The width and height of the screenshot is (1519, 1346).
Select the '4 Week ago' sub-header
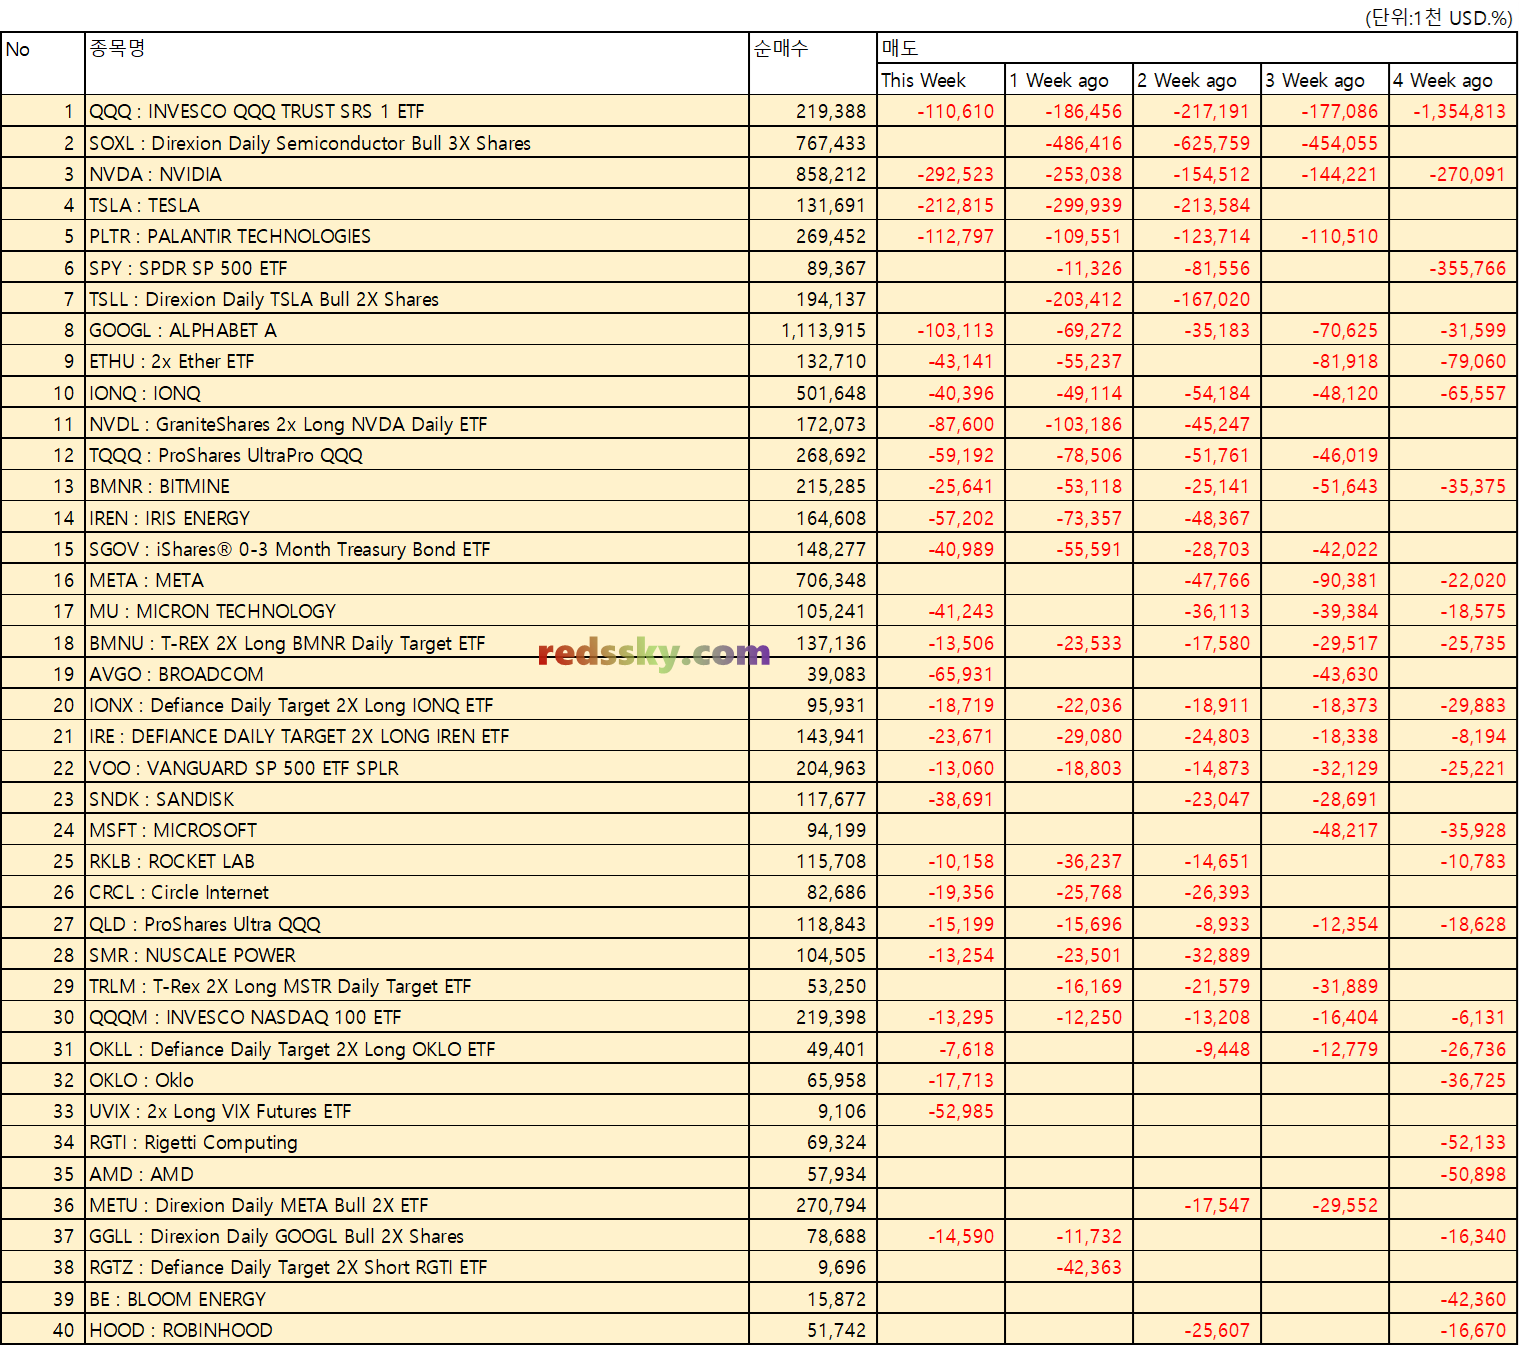point(1453,80)
